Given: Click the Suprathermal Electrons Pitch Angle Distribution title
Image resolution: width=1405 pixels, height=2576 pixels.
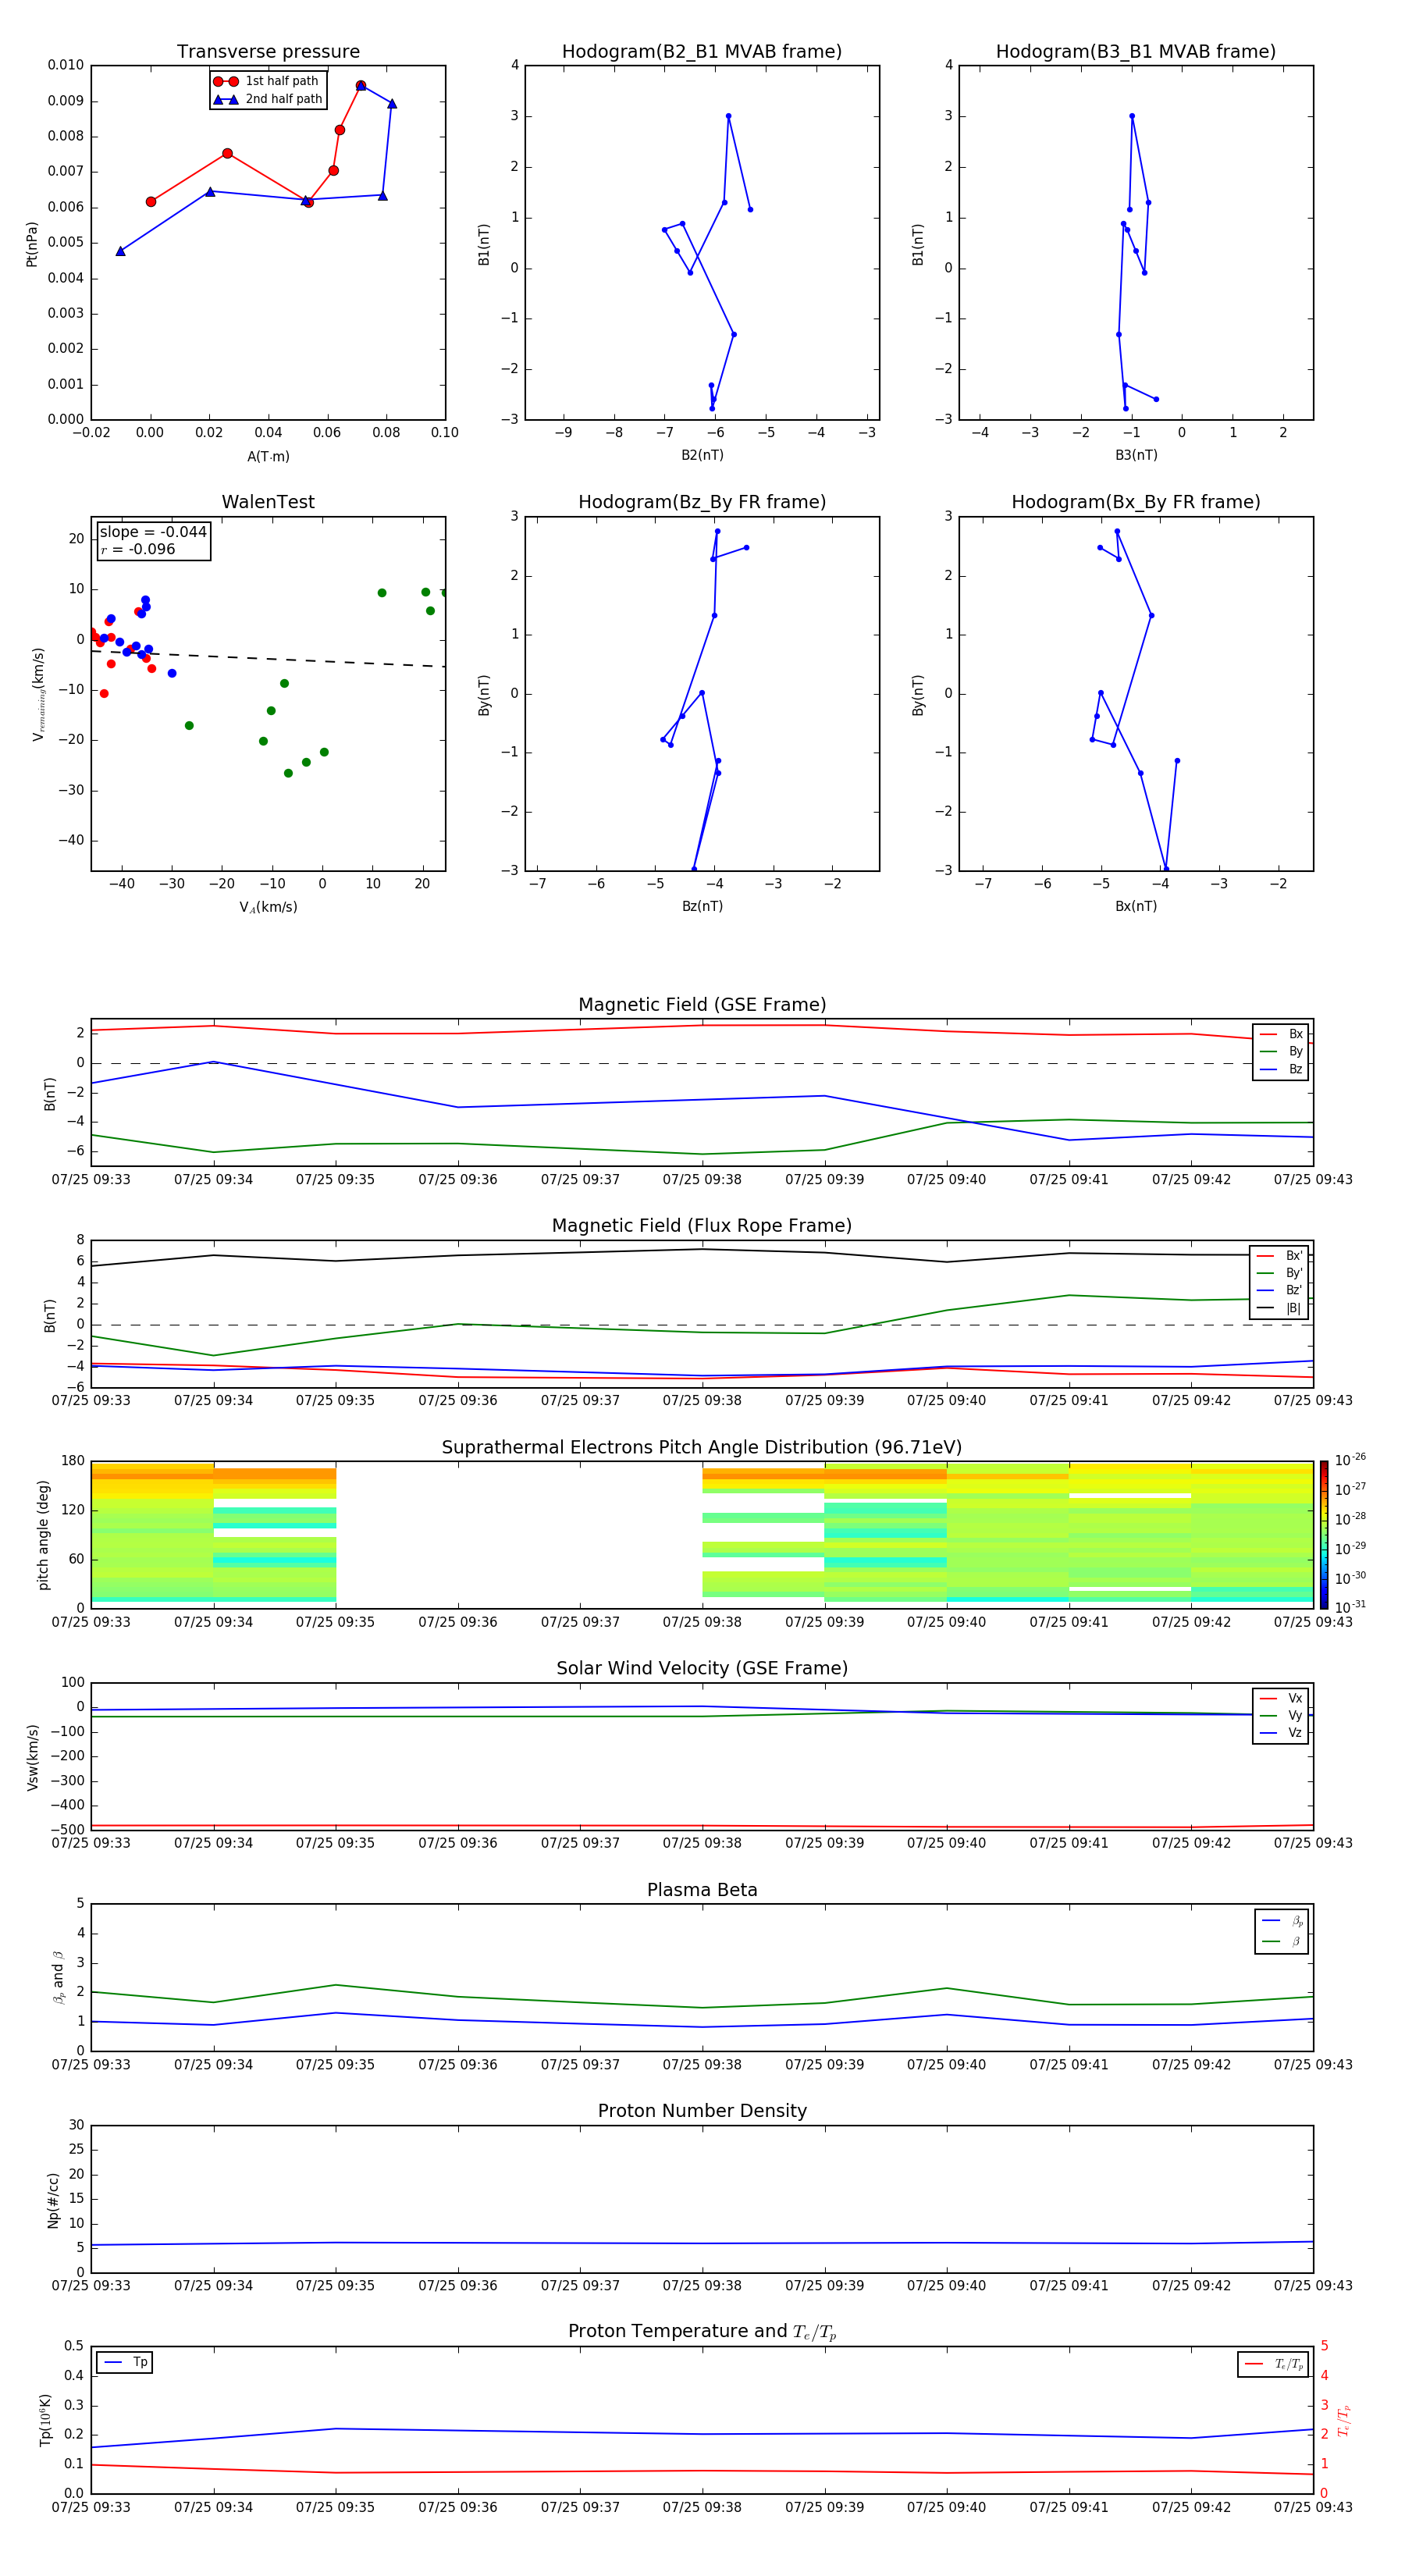Looking at the screenshot, I should pyautogui.click(x=702, y=1448).
